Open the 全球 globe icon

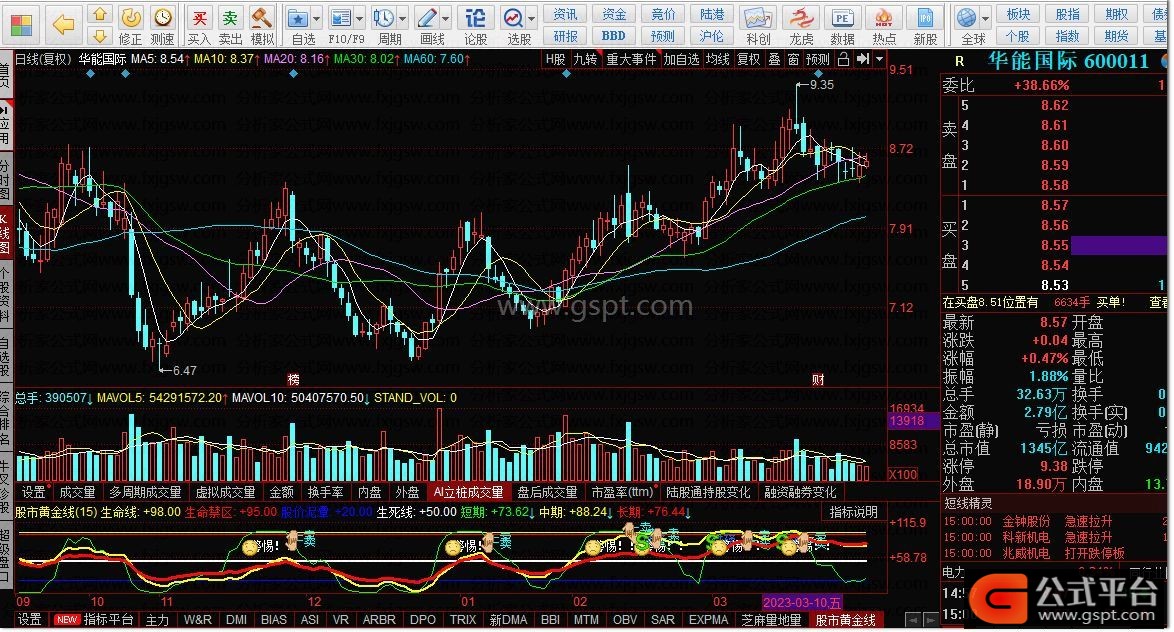coord(967,18)
